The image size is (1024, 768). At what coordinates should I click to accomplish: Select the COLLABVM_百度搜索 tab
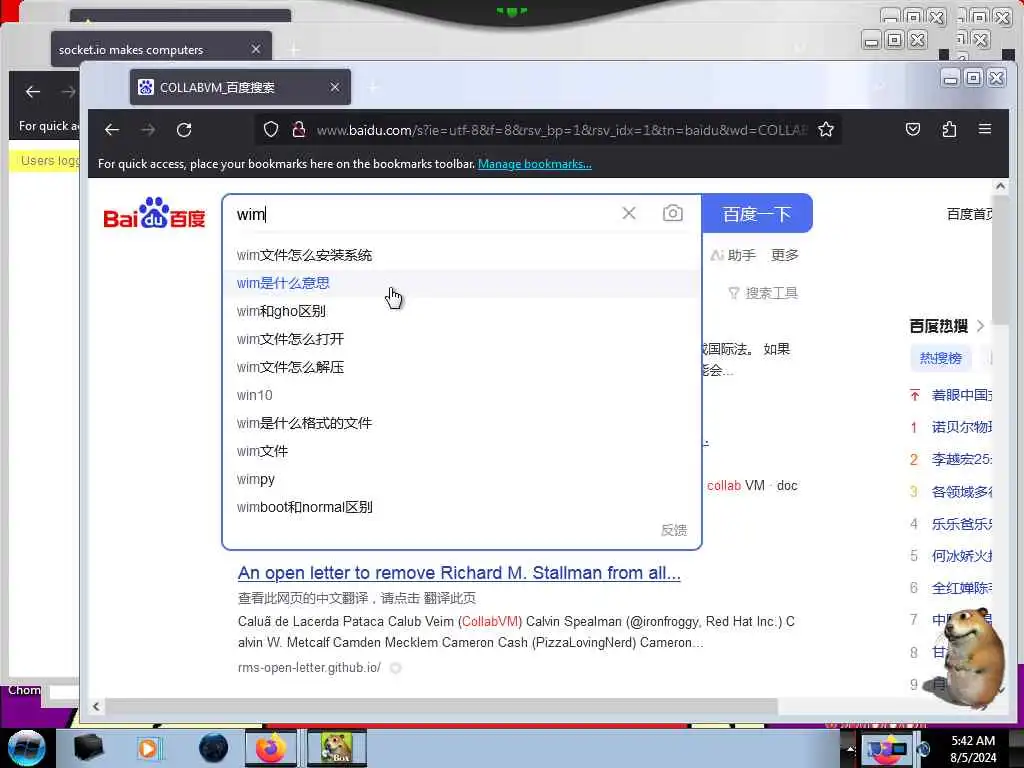point(240,87)
